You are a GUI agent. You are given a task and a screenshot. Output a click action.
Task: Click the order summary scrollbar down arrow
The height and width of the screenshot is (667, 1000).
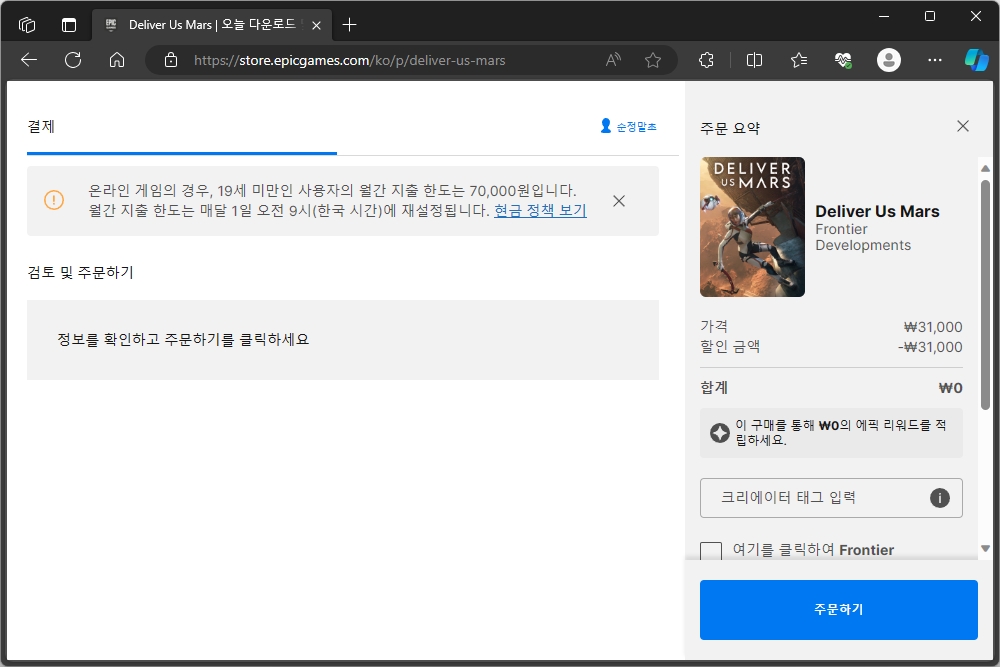click(x=985, y=548)
